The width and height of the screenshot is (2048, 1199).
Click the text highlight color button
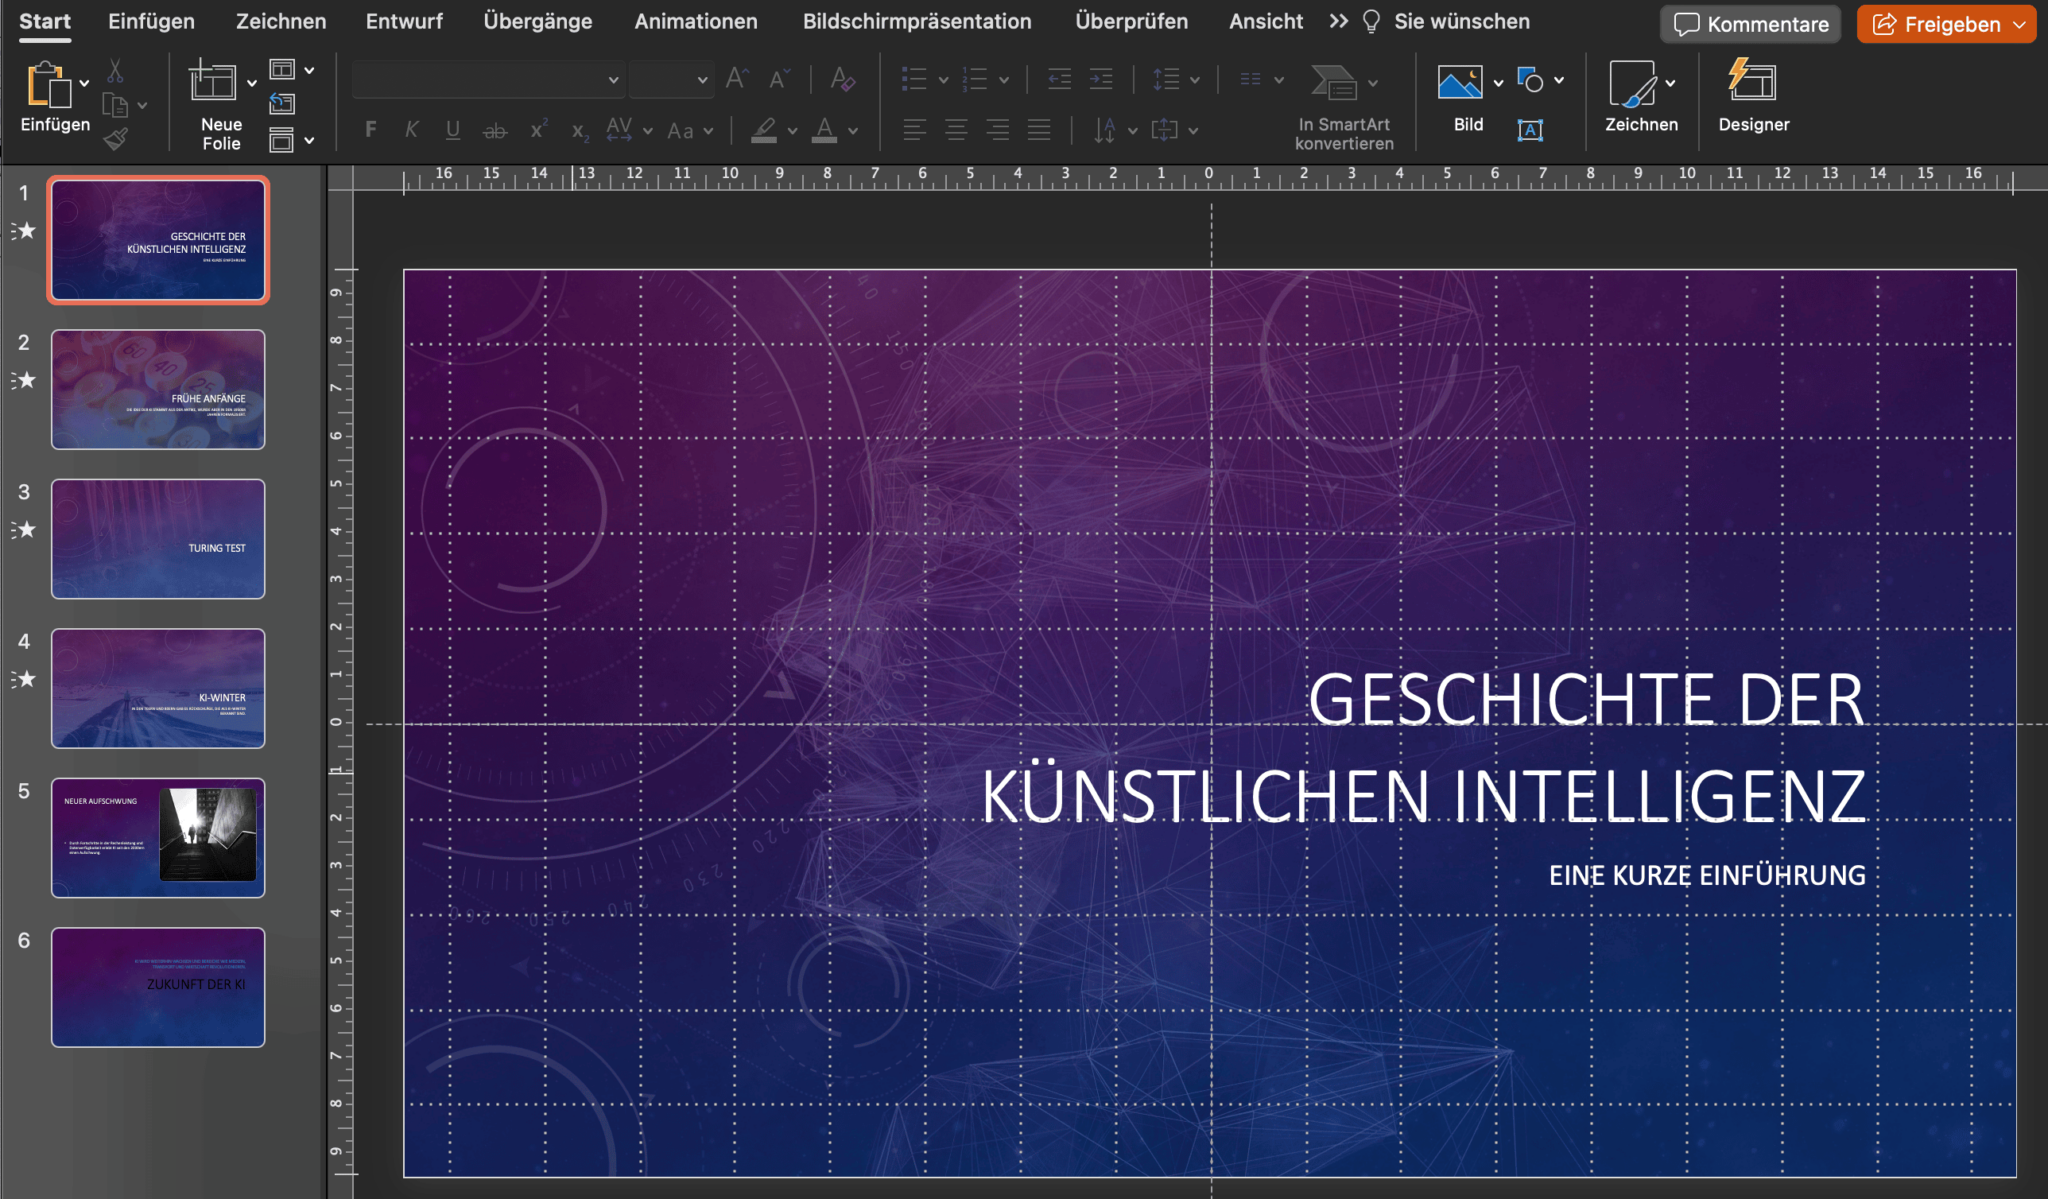point(765,130)
